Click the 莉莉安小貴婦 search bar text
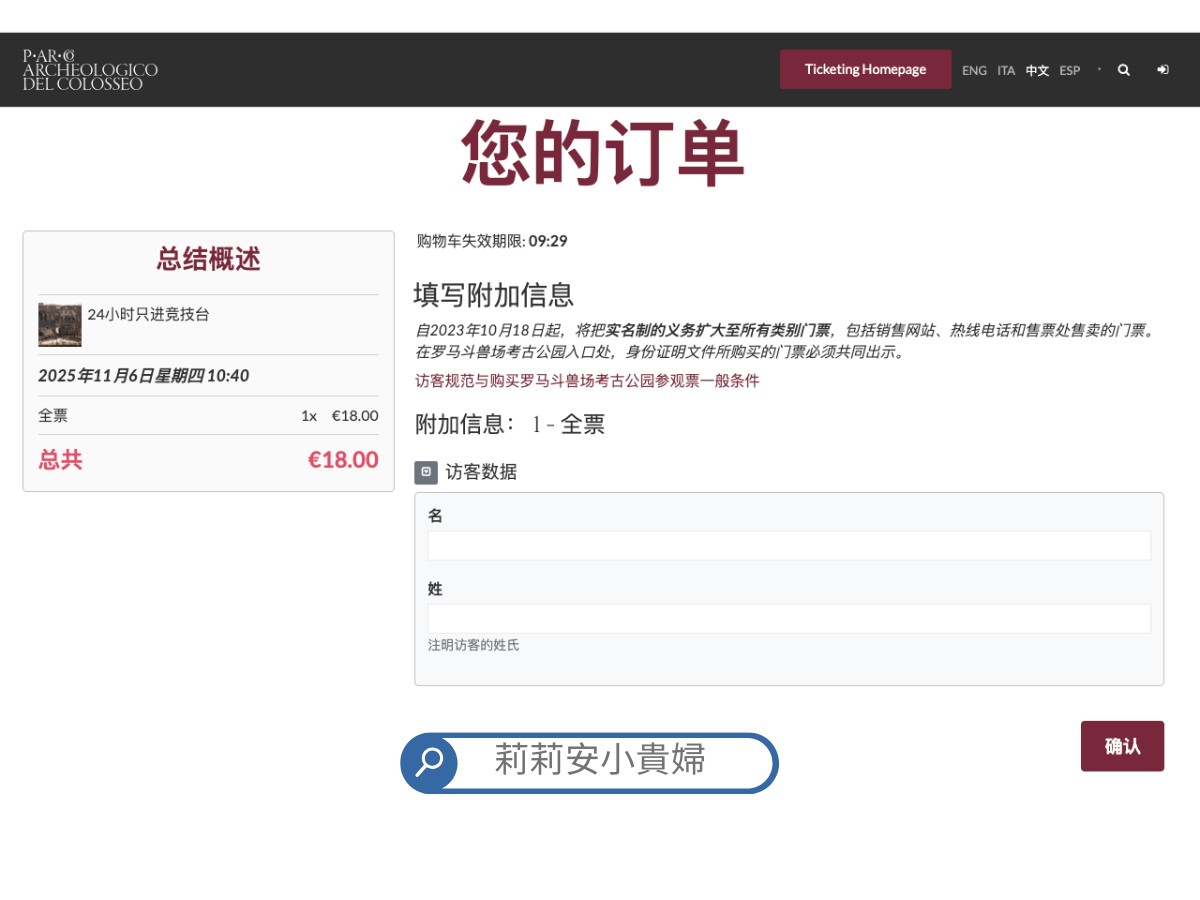The width and height of the screenshot is (1200, 900). click(x=600, y=760)
